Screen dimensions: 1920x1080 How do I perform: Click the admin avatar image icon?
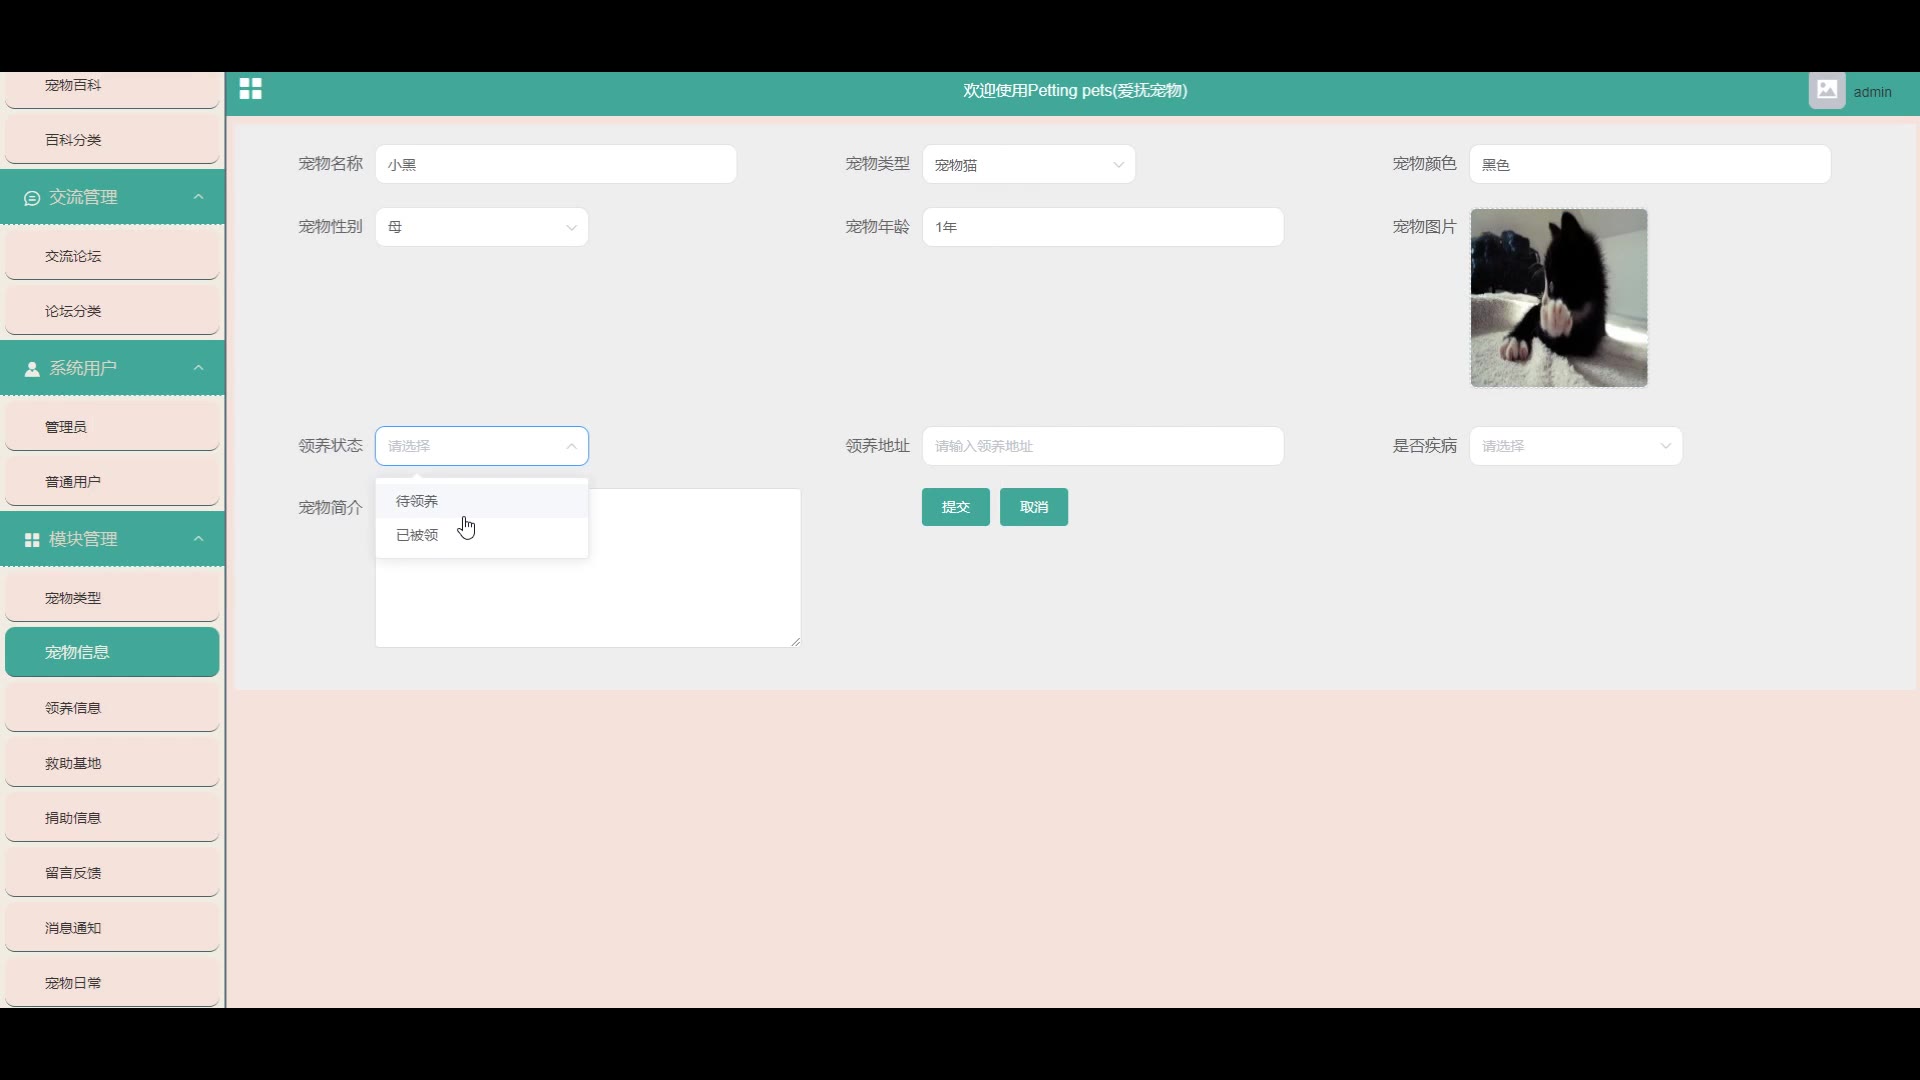[1826, 90]
